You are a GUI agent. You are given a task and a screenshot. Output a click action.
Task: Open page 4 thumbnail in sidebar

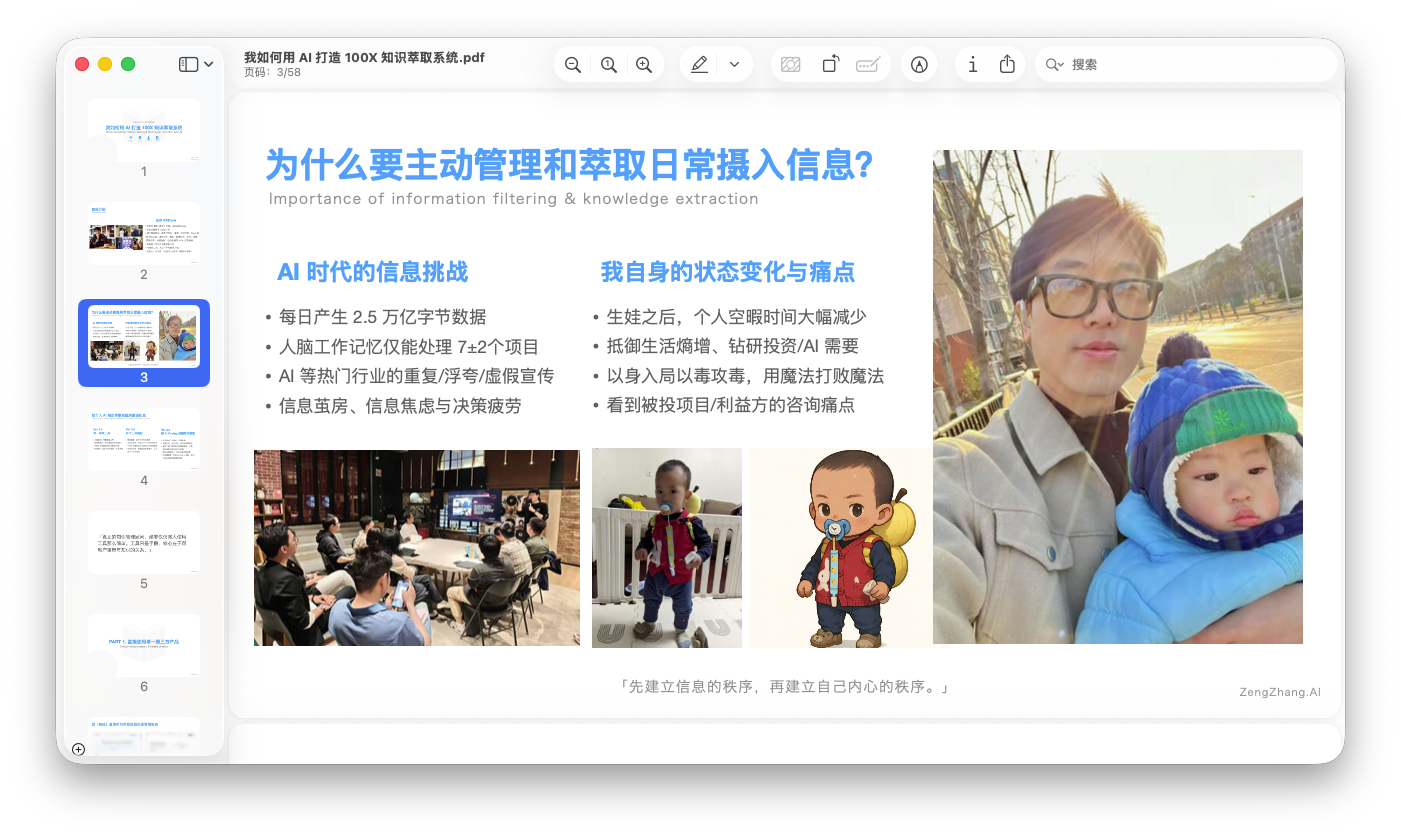coord(144,439)
